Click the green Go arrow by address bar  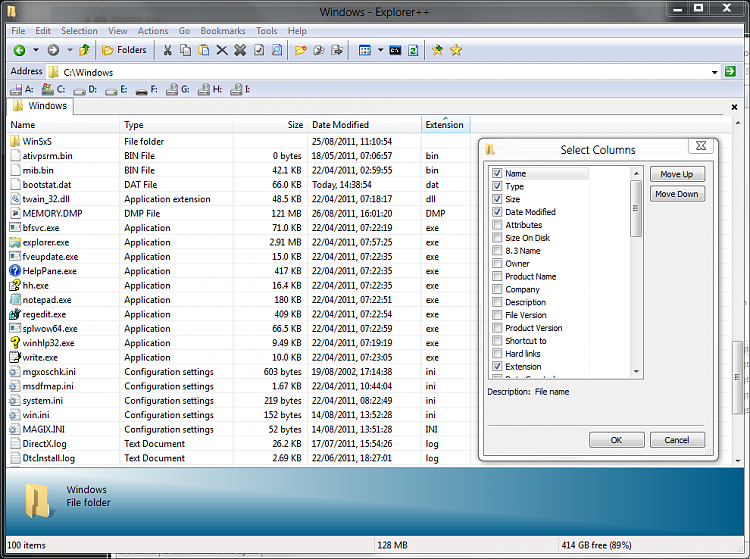(x=730, y=72)
